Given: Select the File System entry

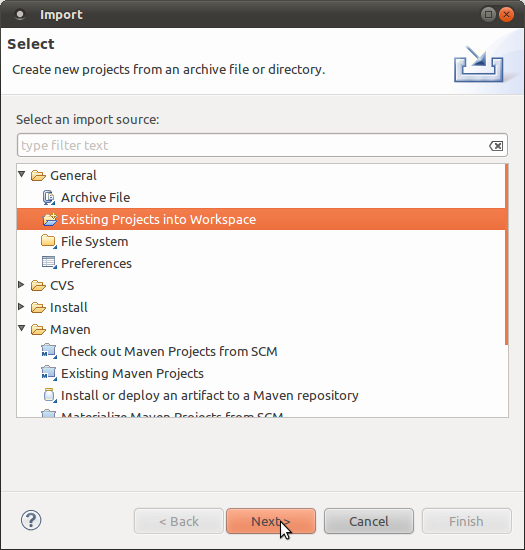Looking at the screenshot, I should [94, 242].
